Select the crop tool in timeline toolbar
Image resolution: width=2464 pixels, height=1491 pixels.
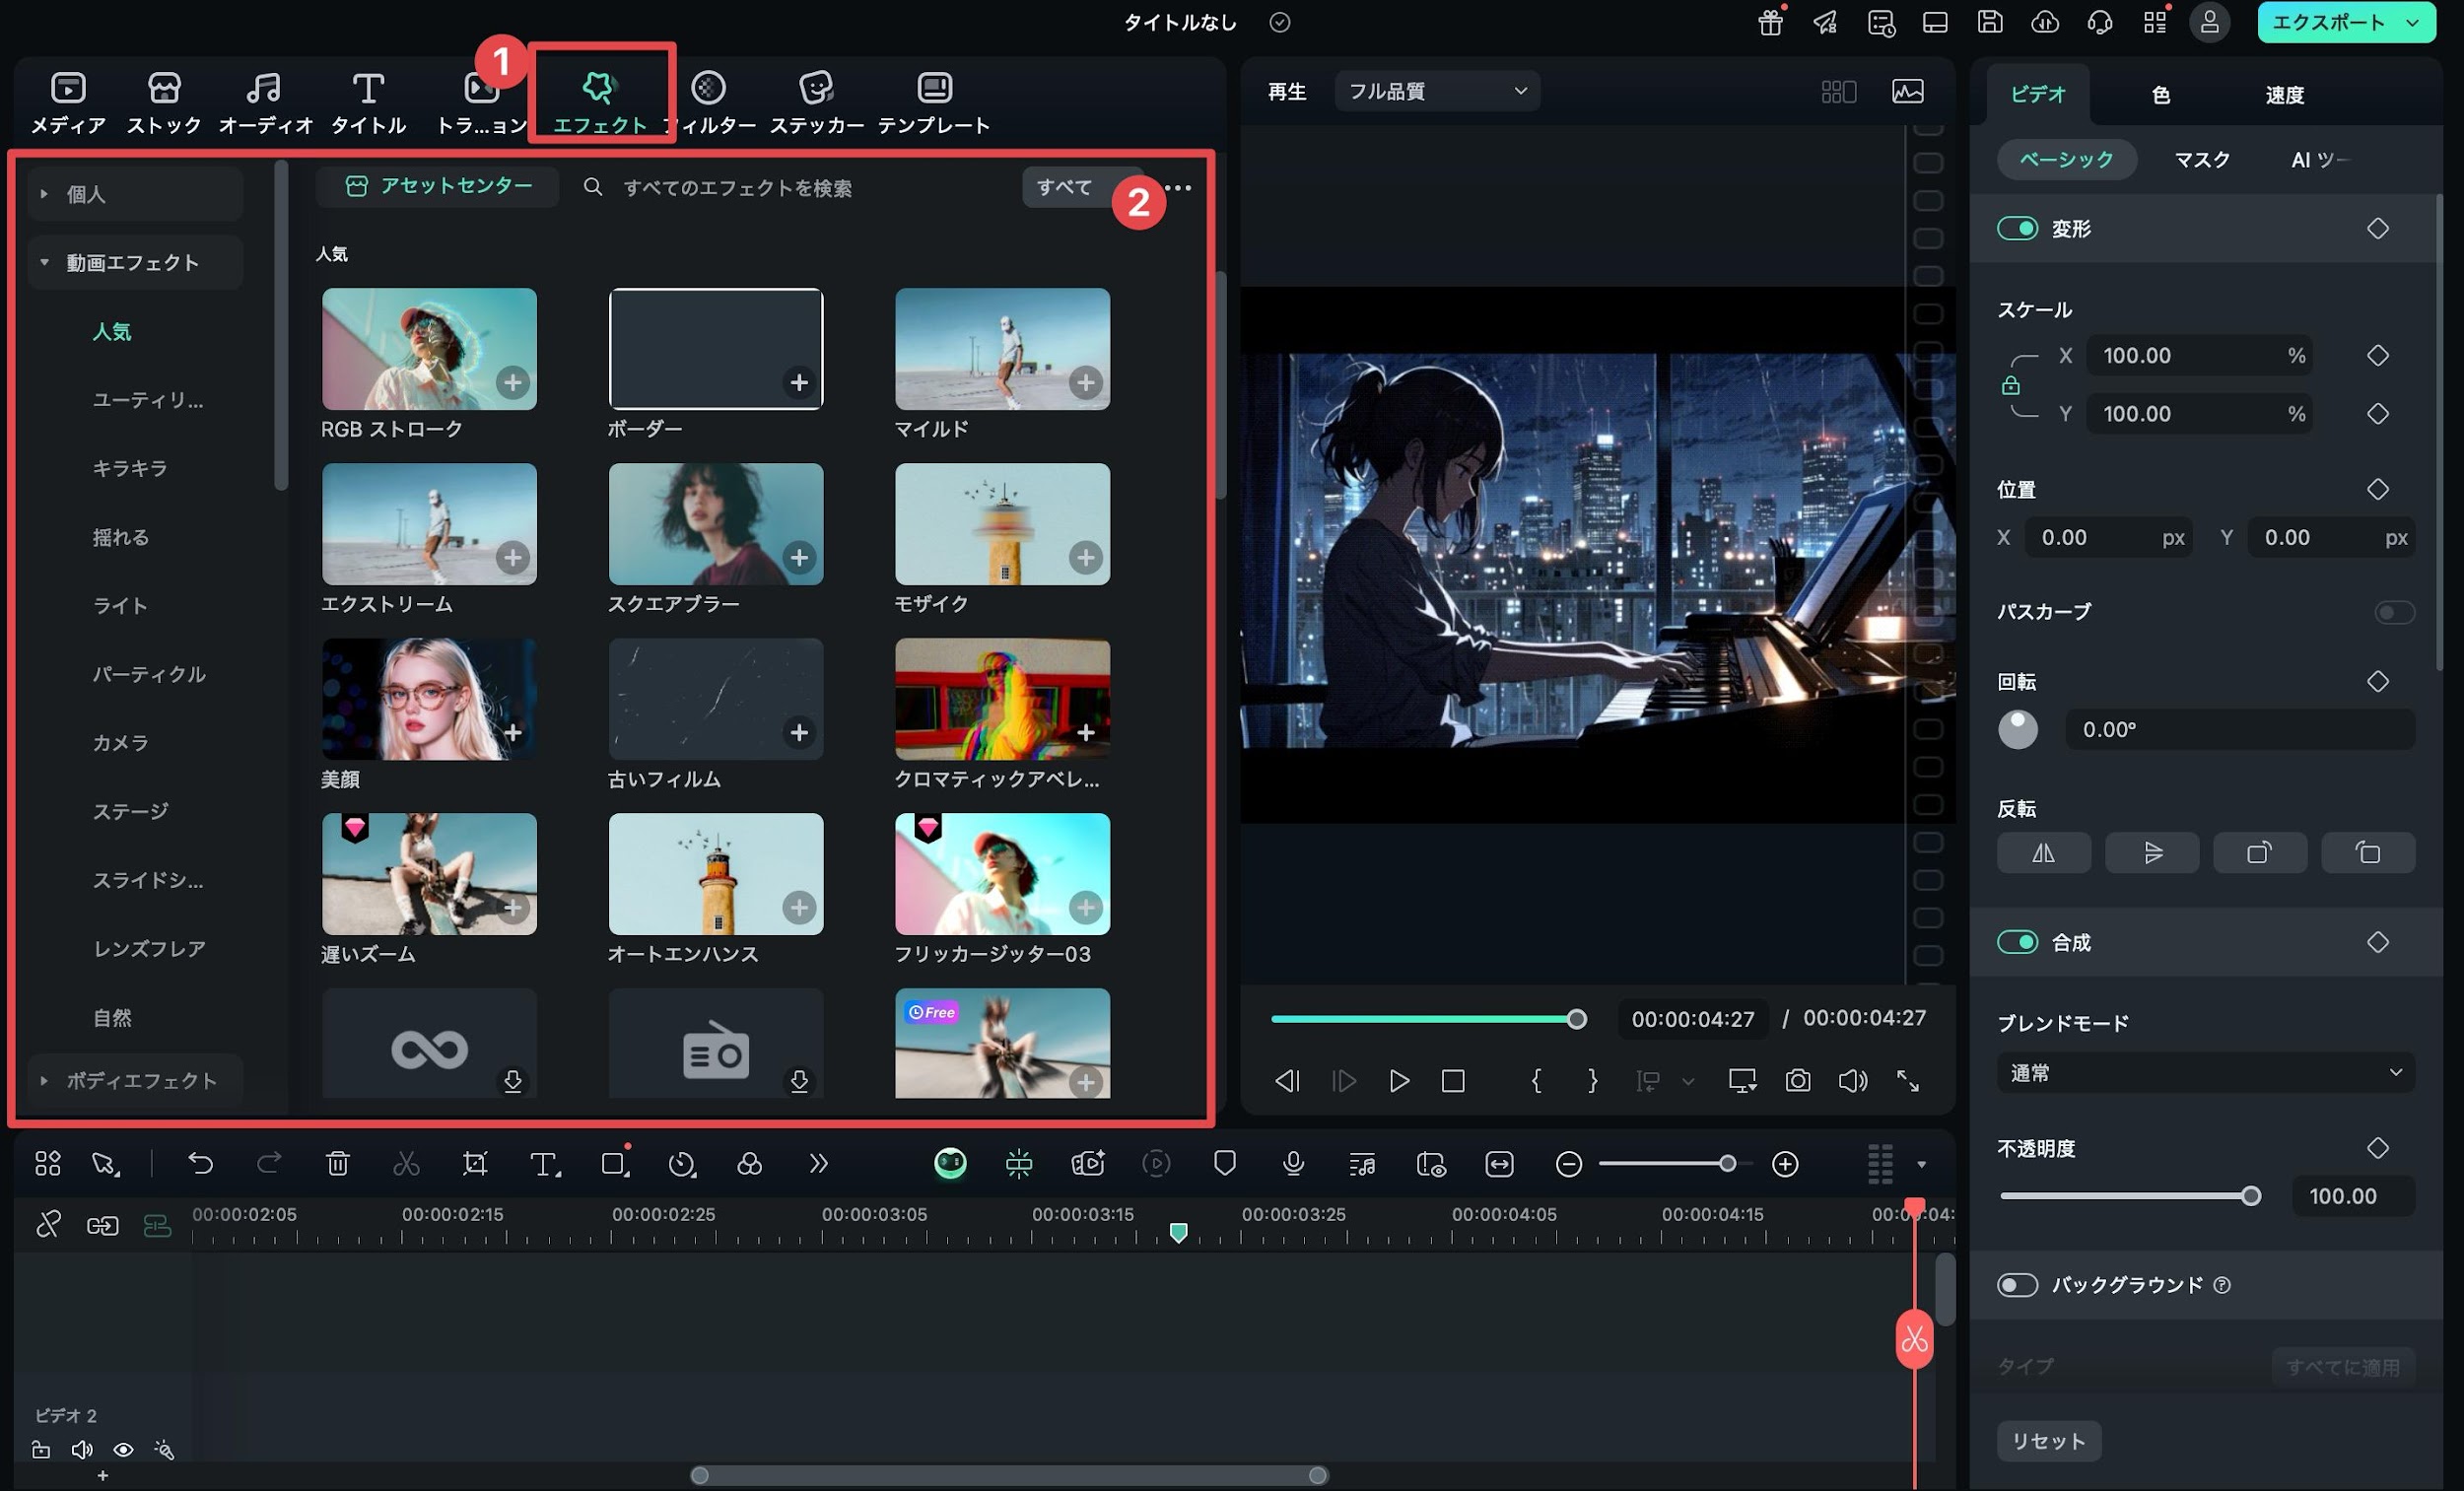475,1163
